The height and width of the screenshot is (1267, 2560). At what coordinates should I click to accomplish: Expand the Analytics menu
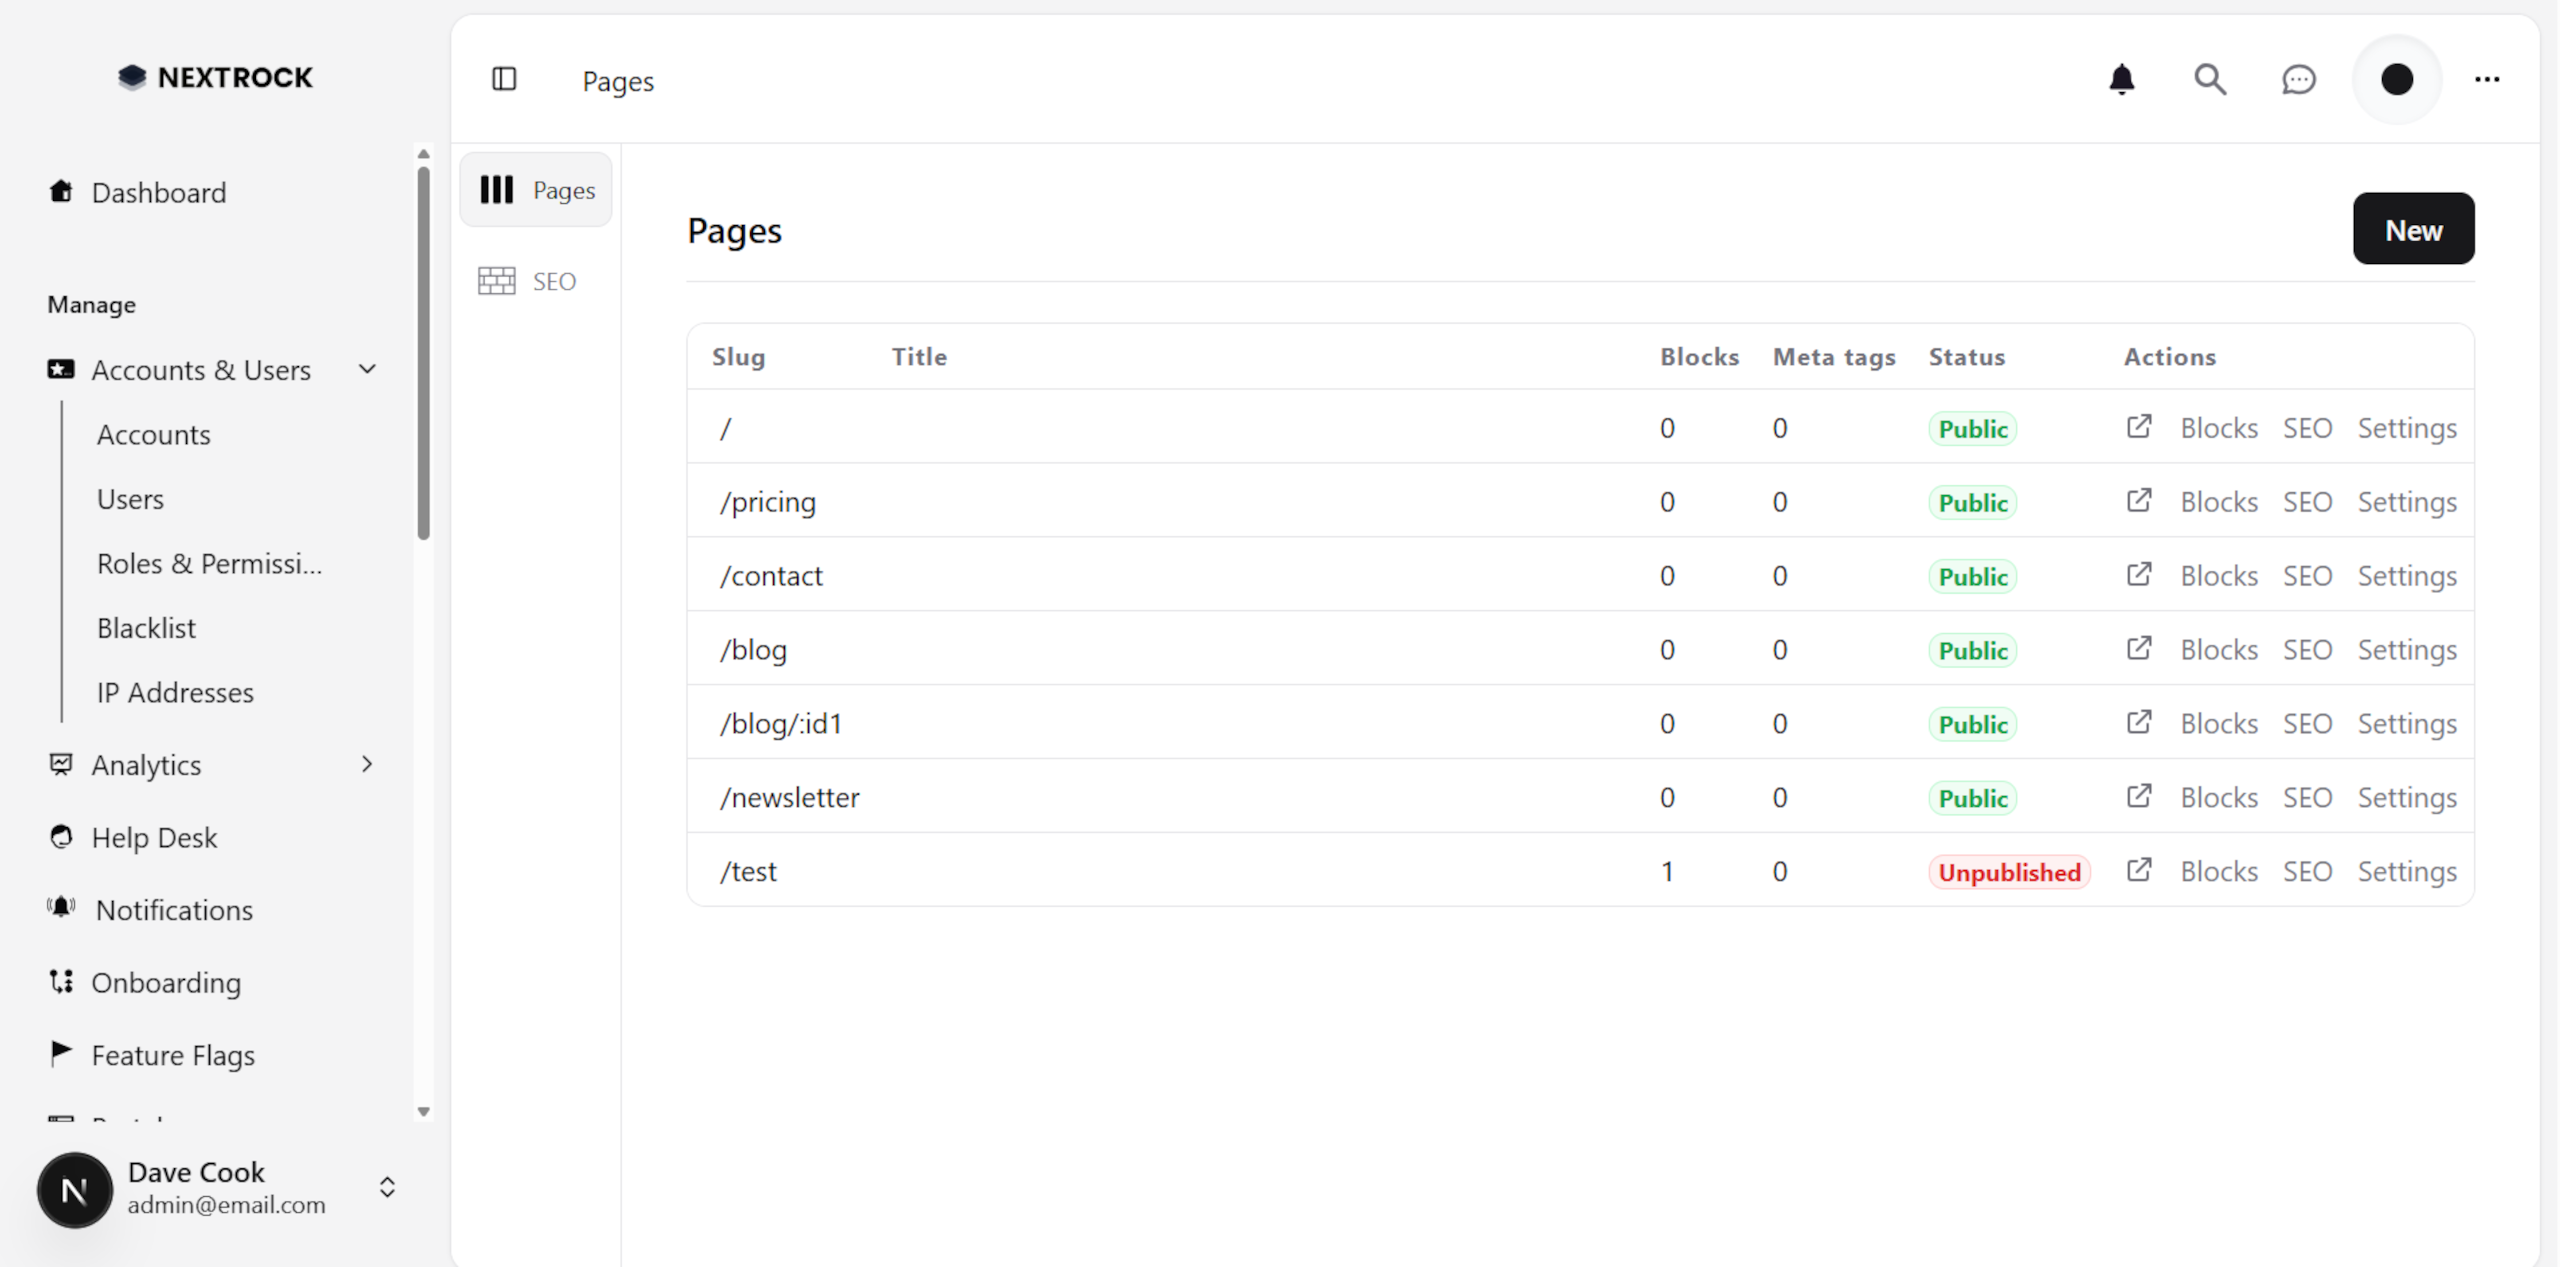click(x=367, y=764)
